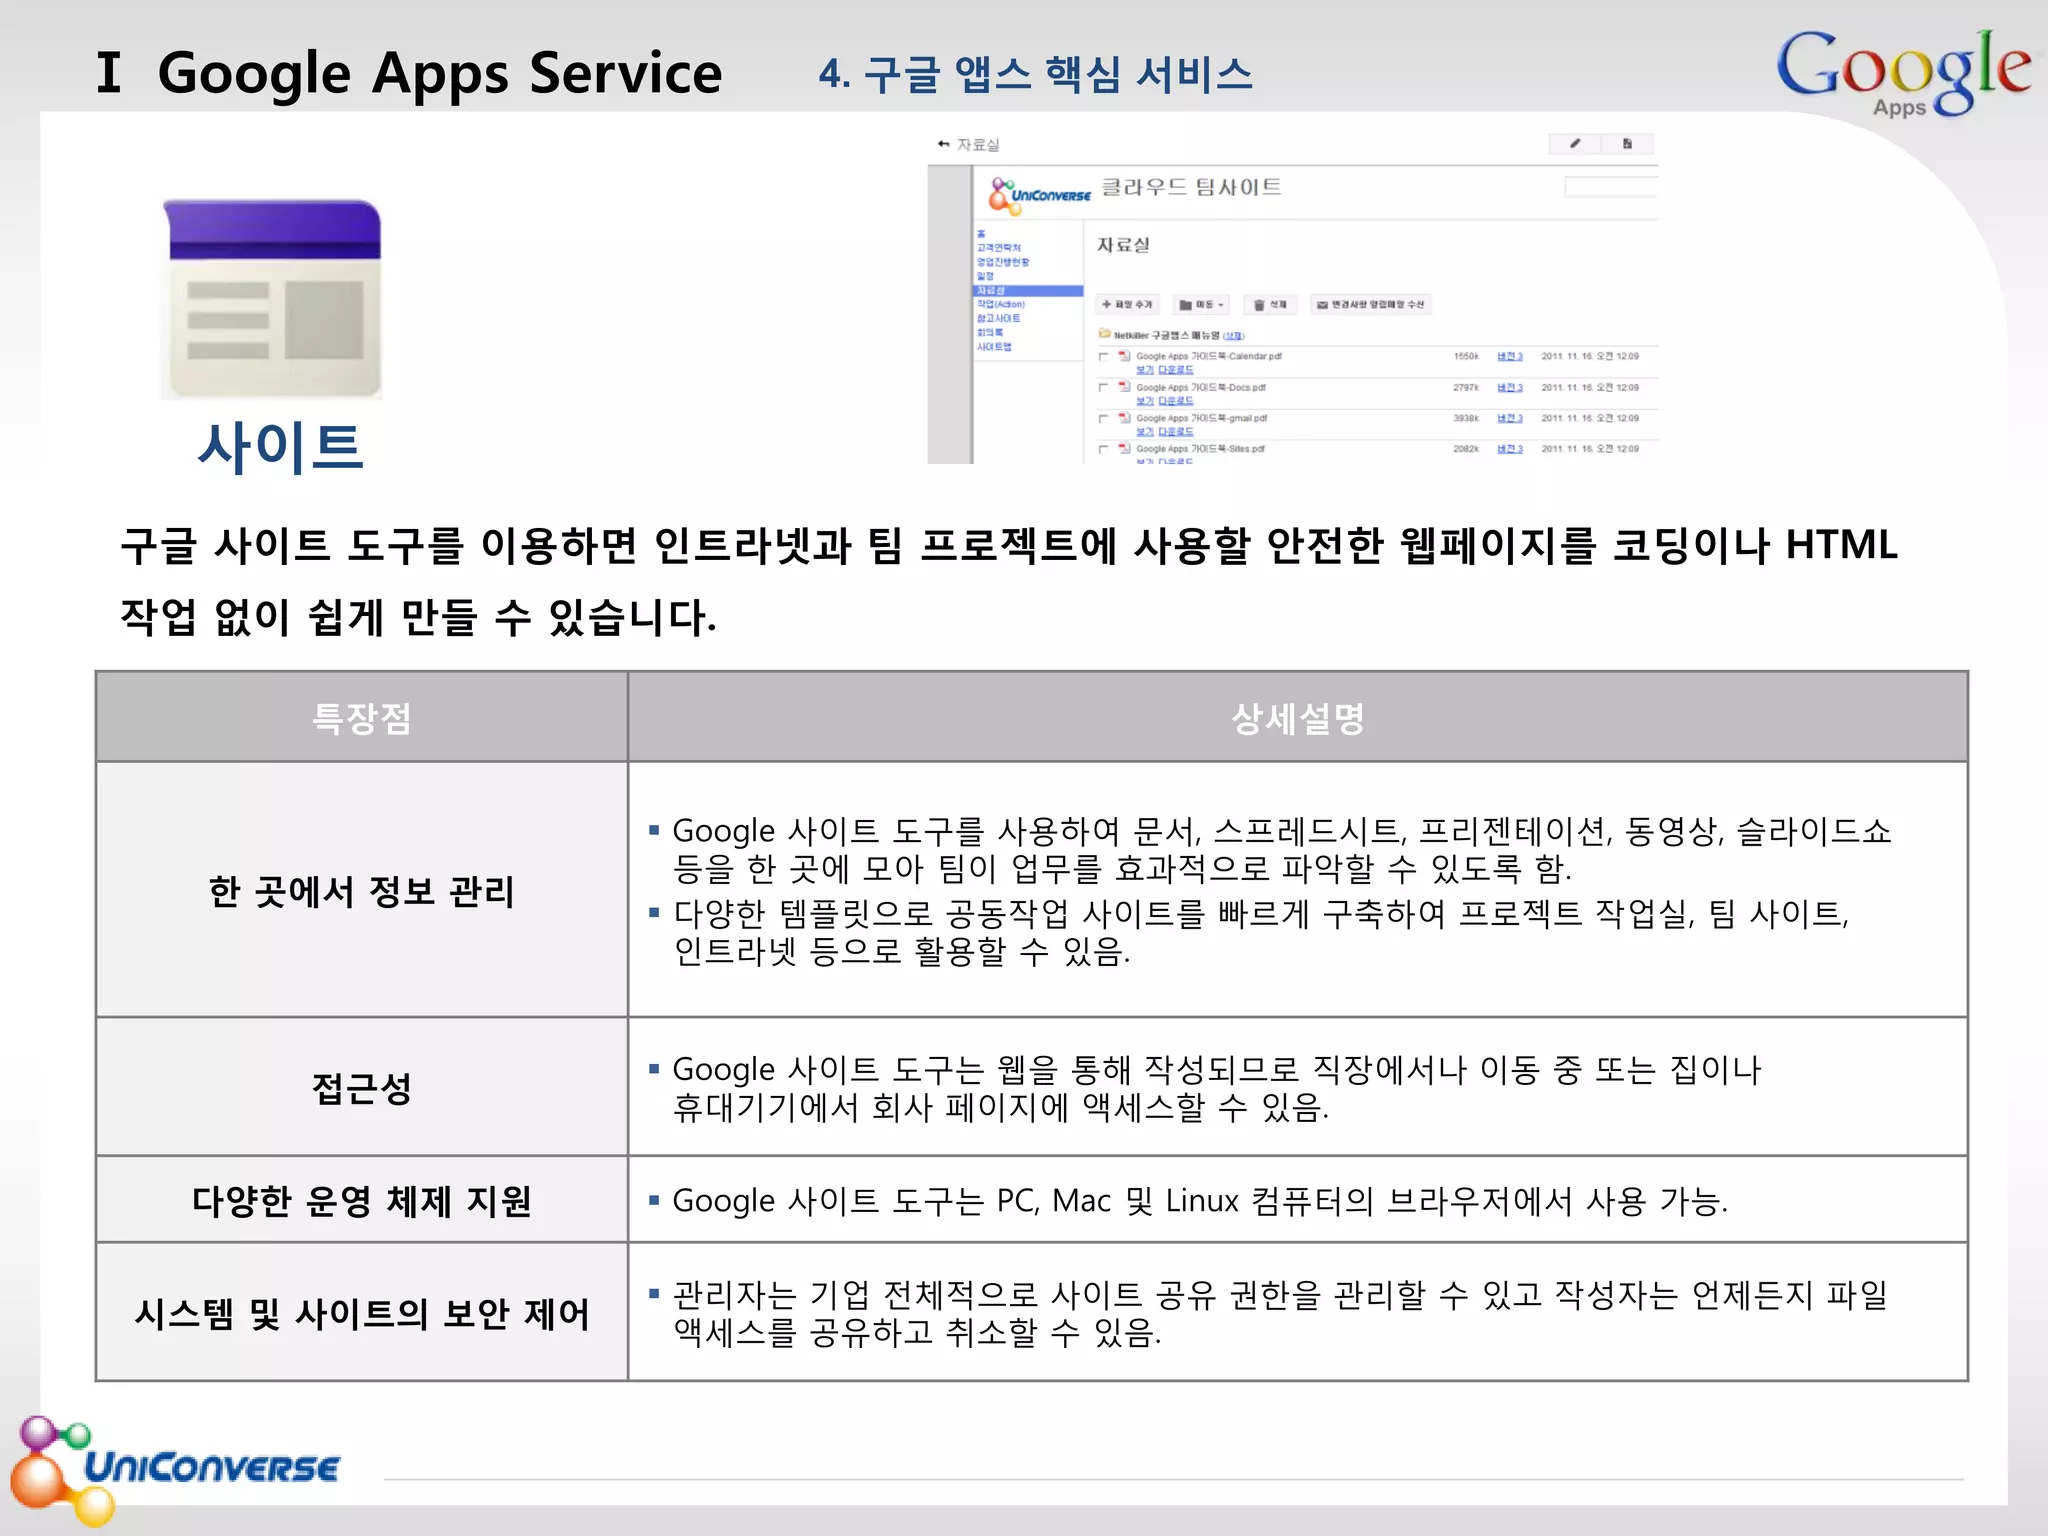Click file name Google Apps 가이드북-gmail.pdf
The image size is (2048, 1536).
(x=1202, y=418)
